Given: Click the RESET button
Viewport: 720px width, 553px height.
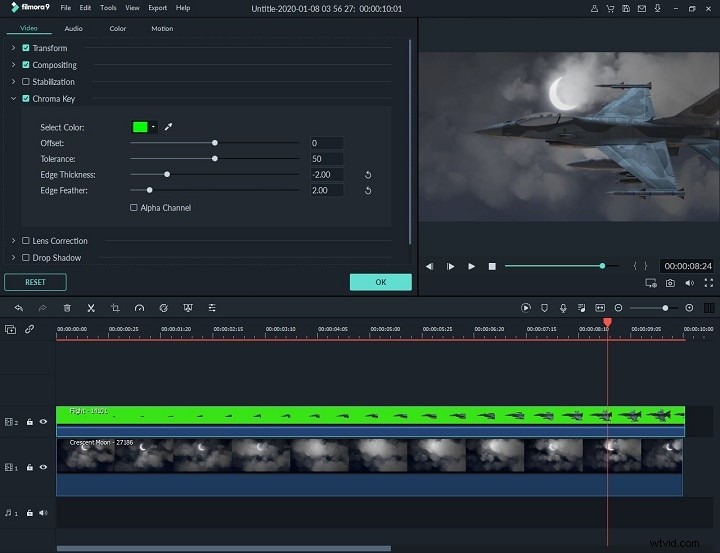Looking at the screenshot, I should tap(35, 282).
